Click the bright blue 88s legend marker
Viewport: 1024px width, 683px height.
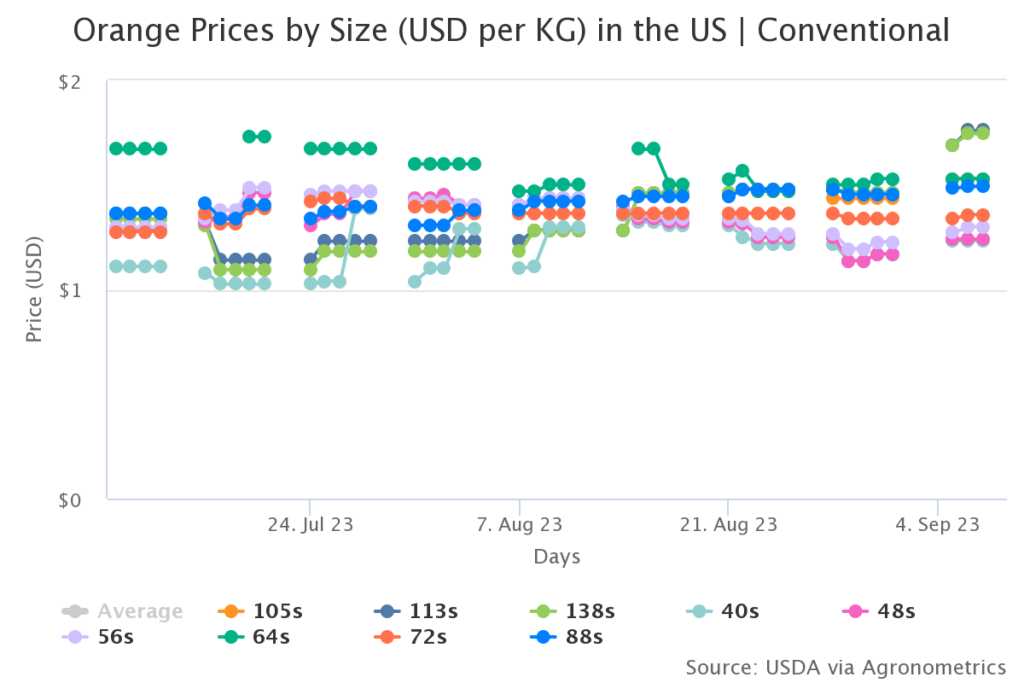pos(539,635)
